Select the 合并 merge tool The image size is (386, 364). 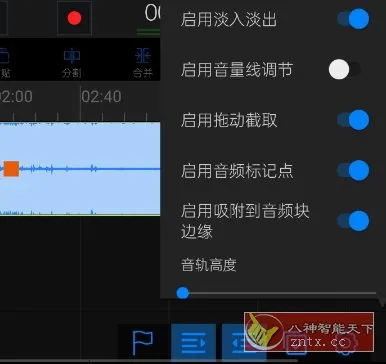coord(143,62)
